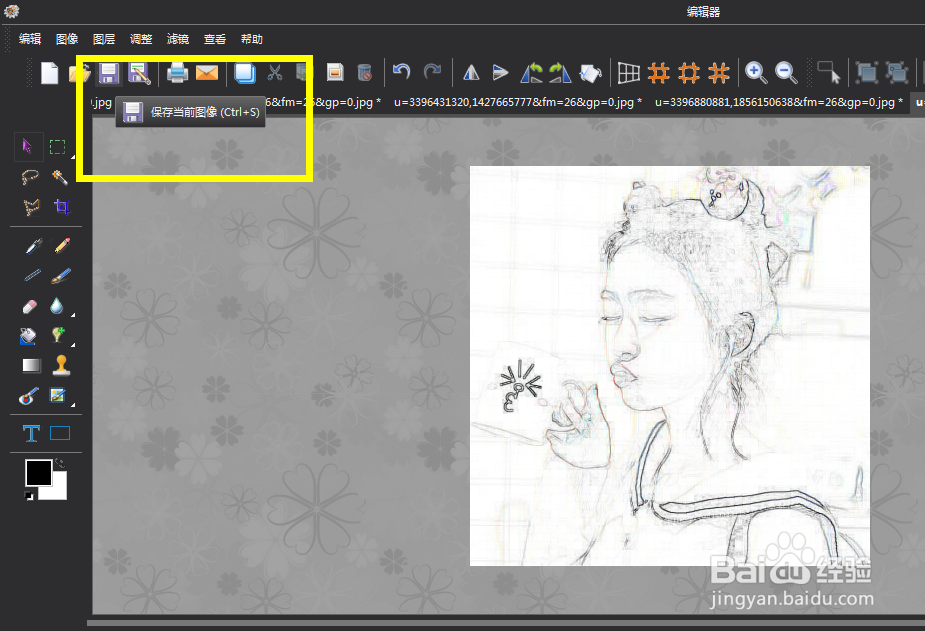Create a new blank image file
Image resolution: width=925 pixels, height=631 pixels.
click(50, 73)
